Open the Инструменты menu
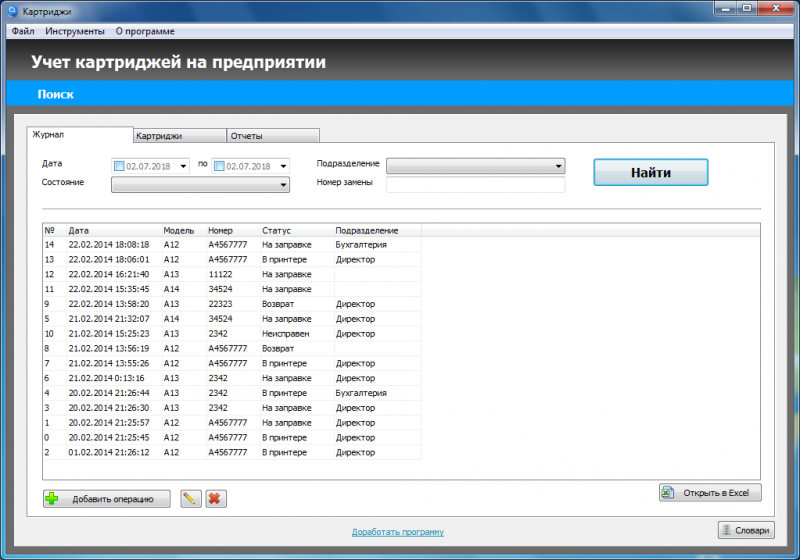The height and width of the screenshot is (560, 800). pyautogui.click(x=74, y=31)
